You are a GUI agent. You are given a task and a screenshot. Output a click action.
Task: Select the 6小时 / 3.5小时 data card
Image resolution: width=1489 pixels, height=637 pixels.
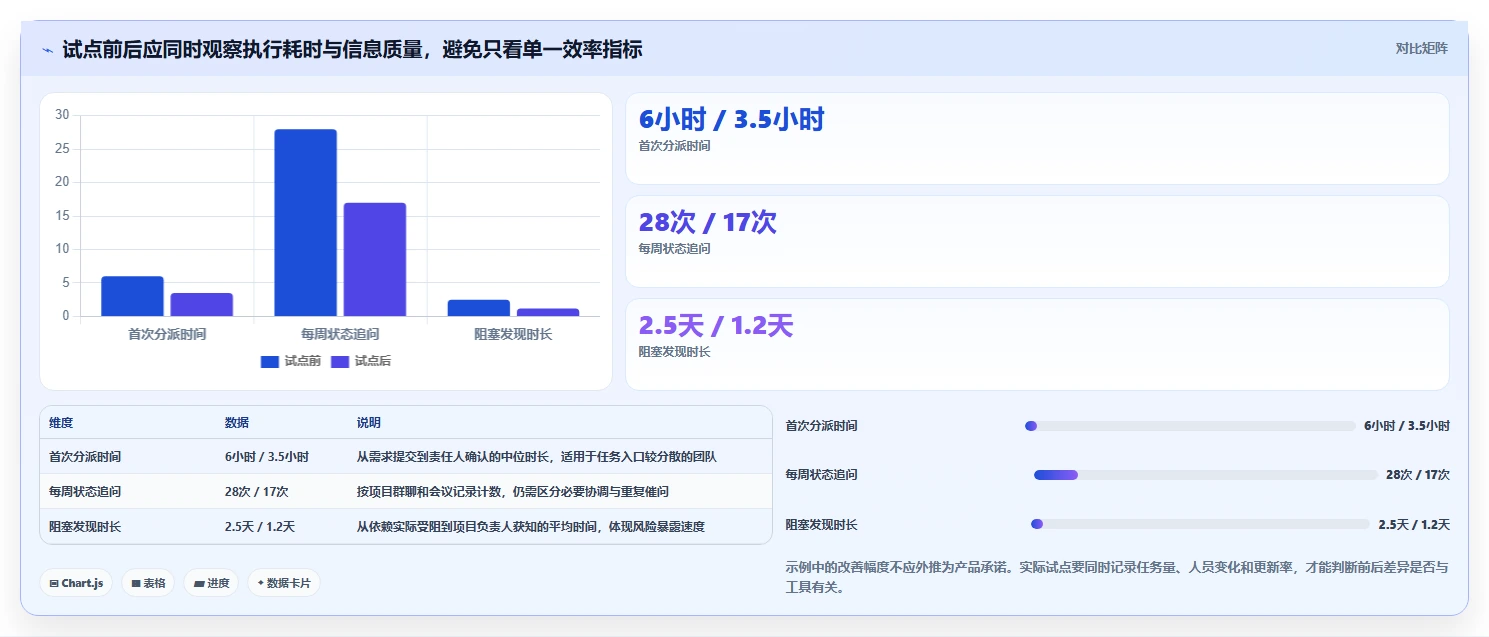[1037, 138]
